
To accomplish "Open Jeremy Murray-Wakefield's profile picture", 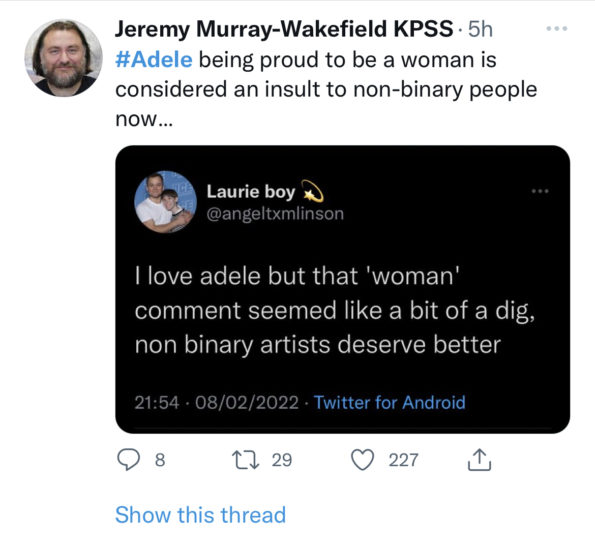I will tap(63, 58).
